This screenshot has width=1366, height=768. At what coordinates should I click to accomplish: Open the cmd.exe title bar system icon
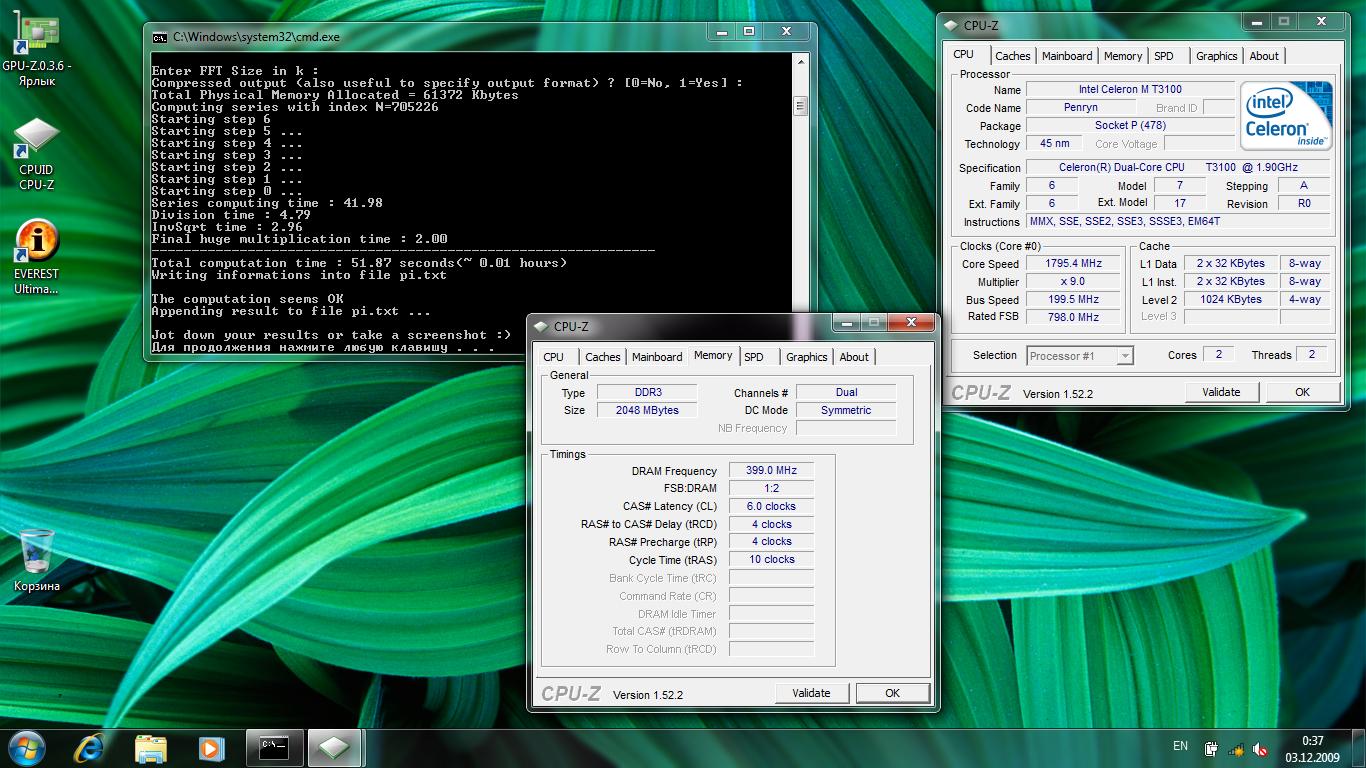click(160, 37)
